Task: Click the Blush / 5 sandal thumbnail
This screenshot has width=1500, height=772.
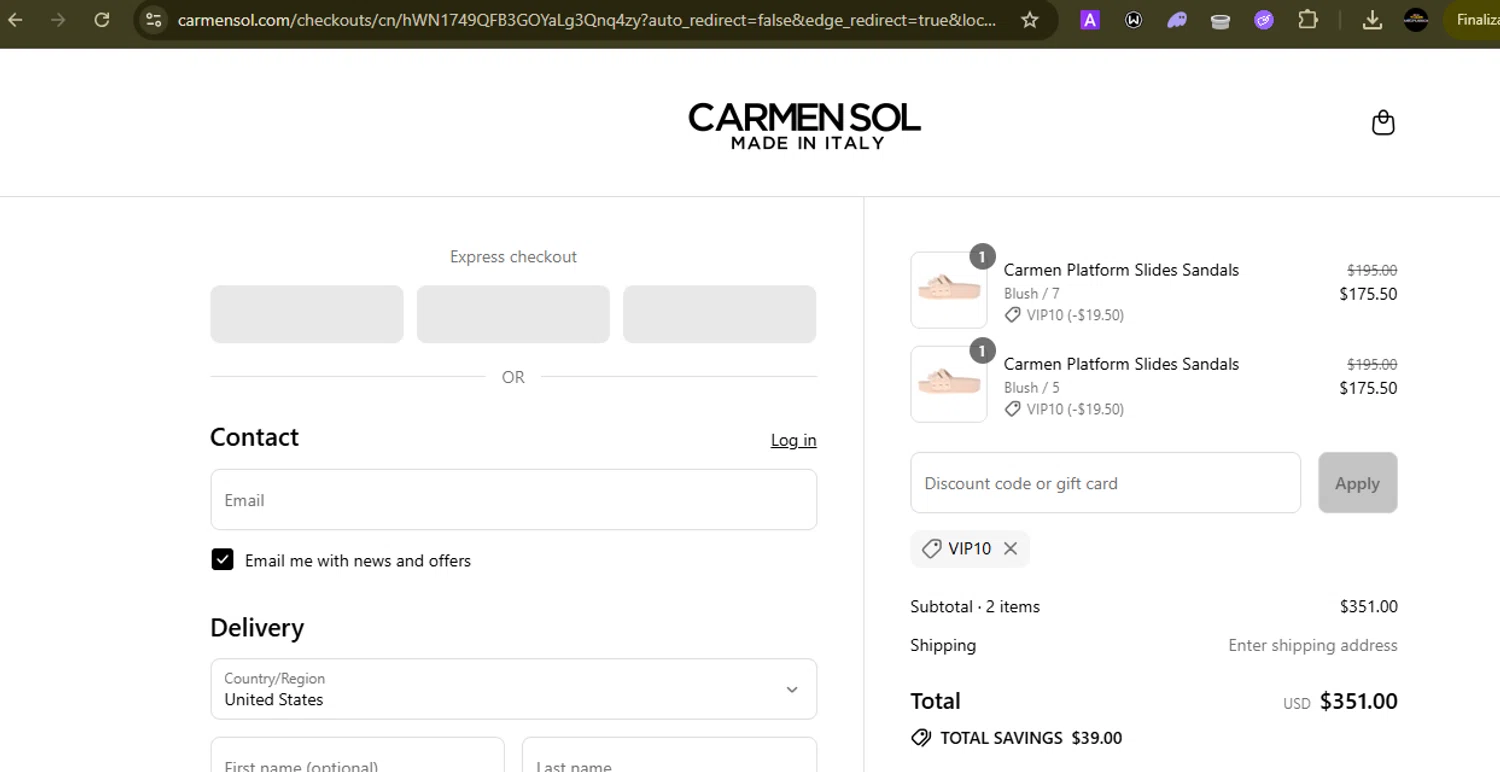Action: [x=949, y=384]
